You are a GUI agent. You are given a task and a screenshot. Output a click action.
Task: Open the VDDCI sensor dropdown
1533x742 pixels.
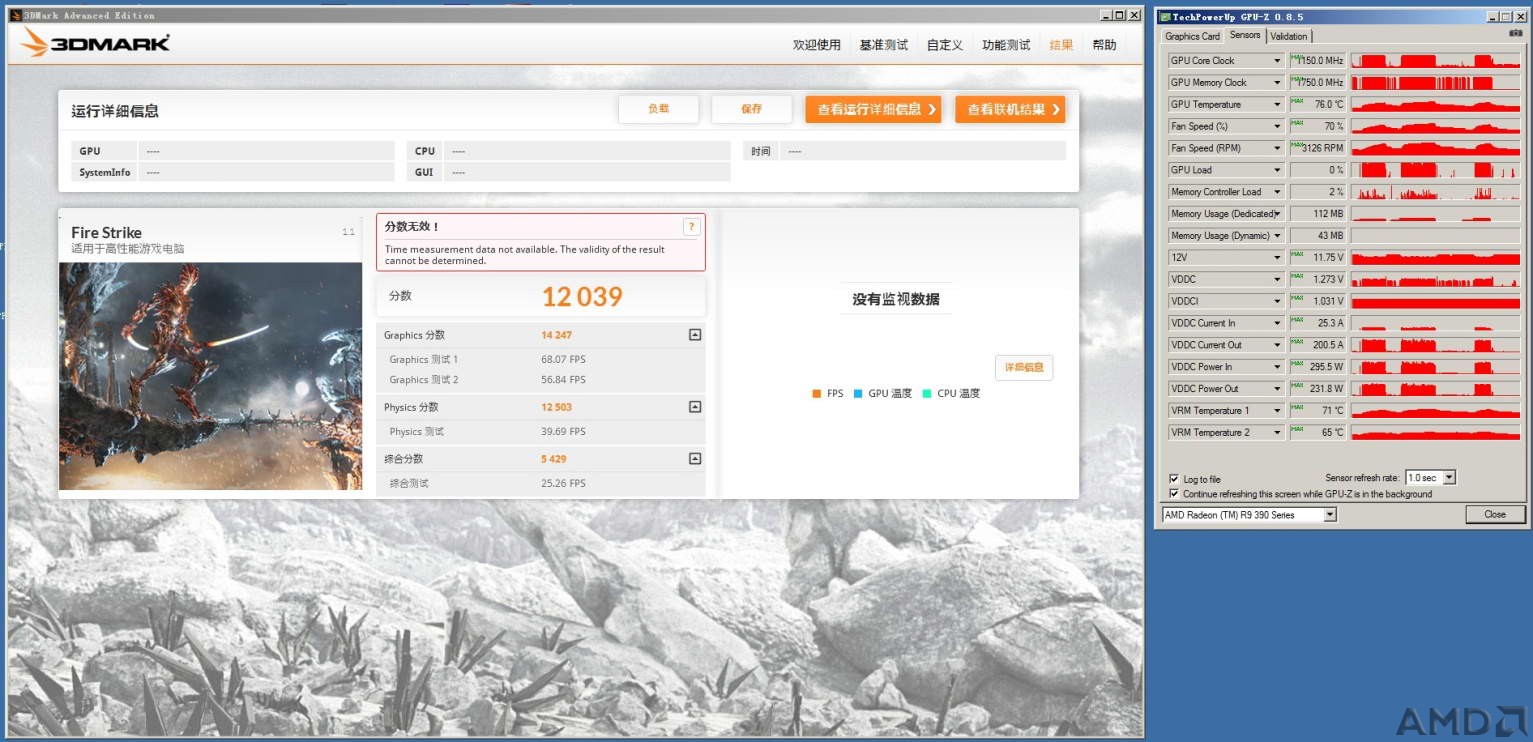pyautogui.click(x=1277, y=301)
